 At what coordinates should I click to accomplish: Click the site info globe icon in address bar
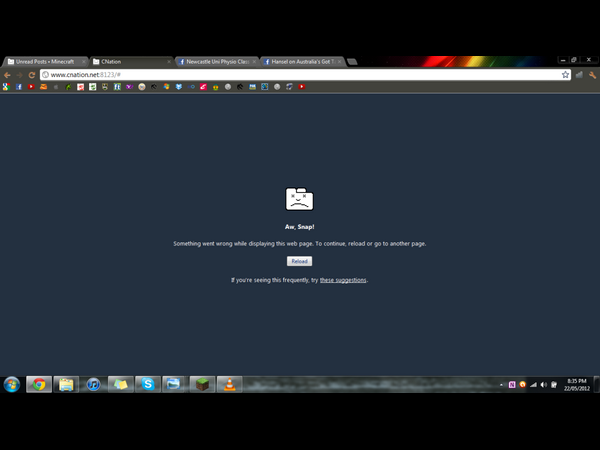point(46,75)
